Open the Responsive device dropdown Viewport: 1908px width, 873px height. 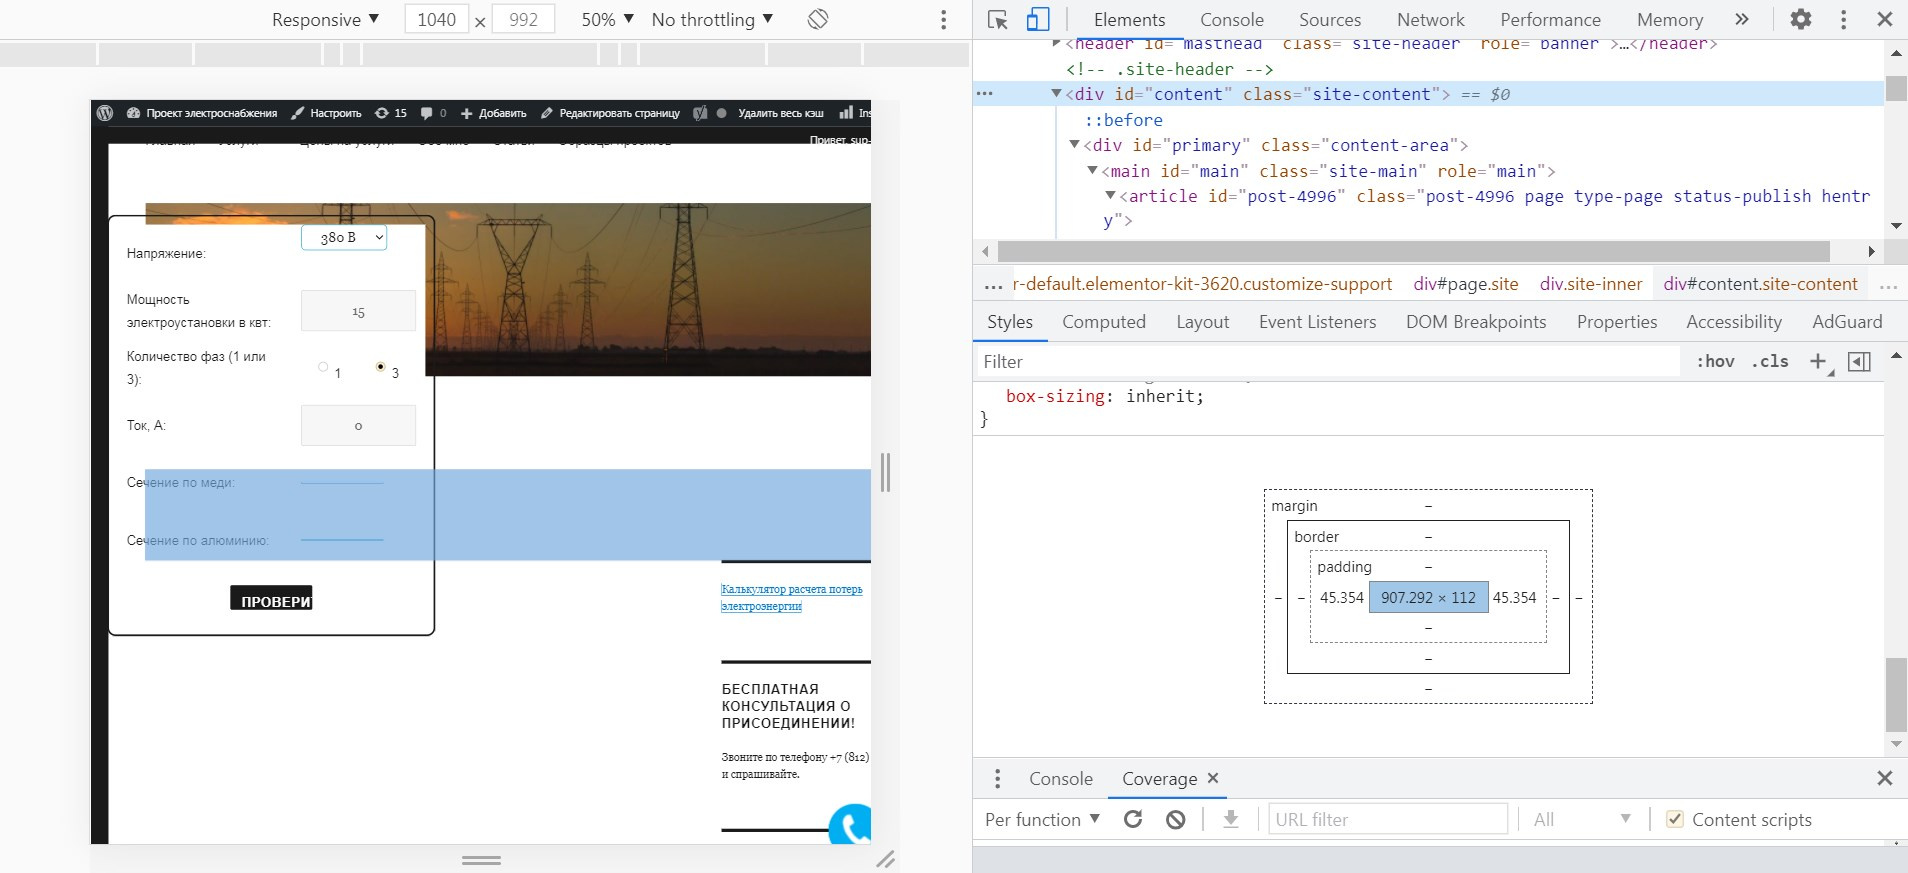[x=325, y=19]
